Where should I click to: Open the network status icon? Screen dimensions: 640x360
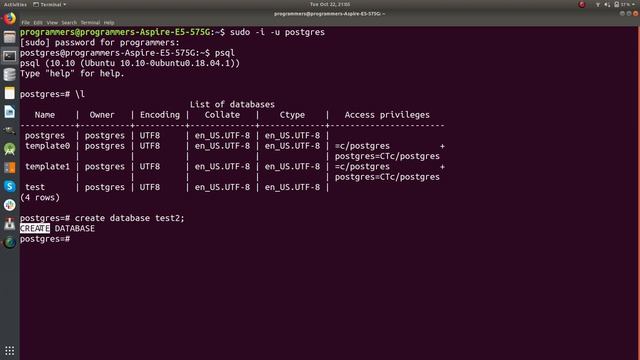[598, 4]
